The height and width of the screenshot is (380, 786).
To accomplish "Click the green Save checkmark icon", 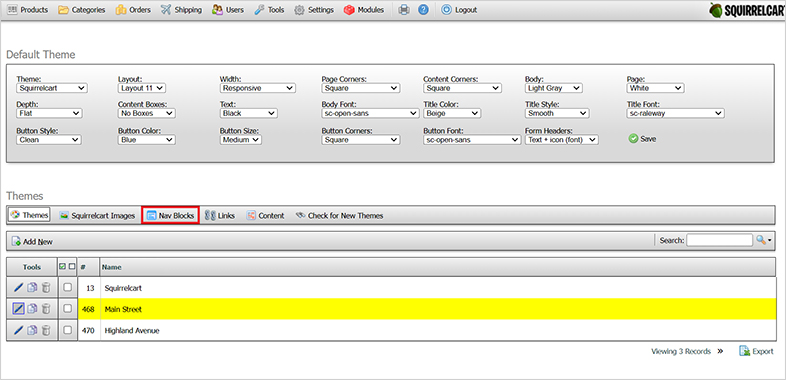I will (633, 139).
